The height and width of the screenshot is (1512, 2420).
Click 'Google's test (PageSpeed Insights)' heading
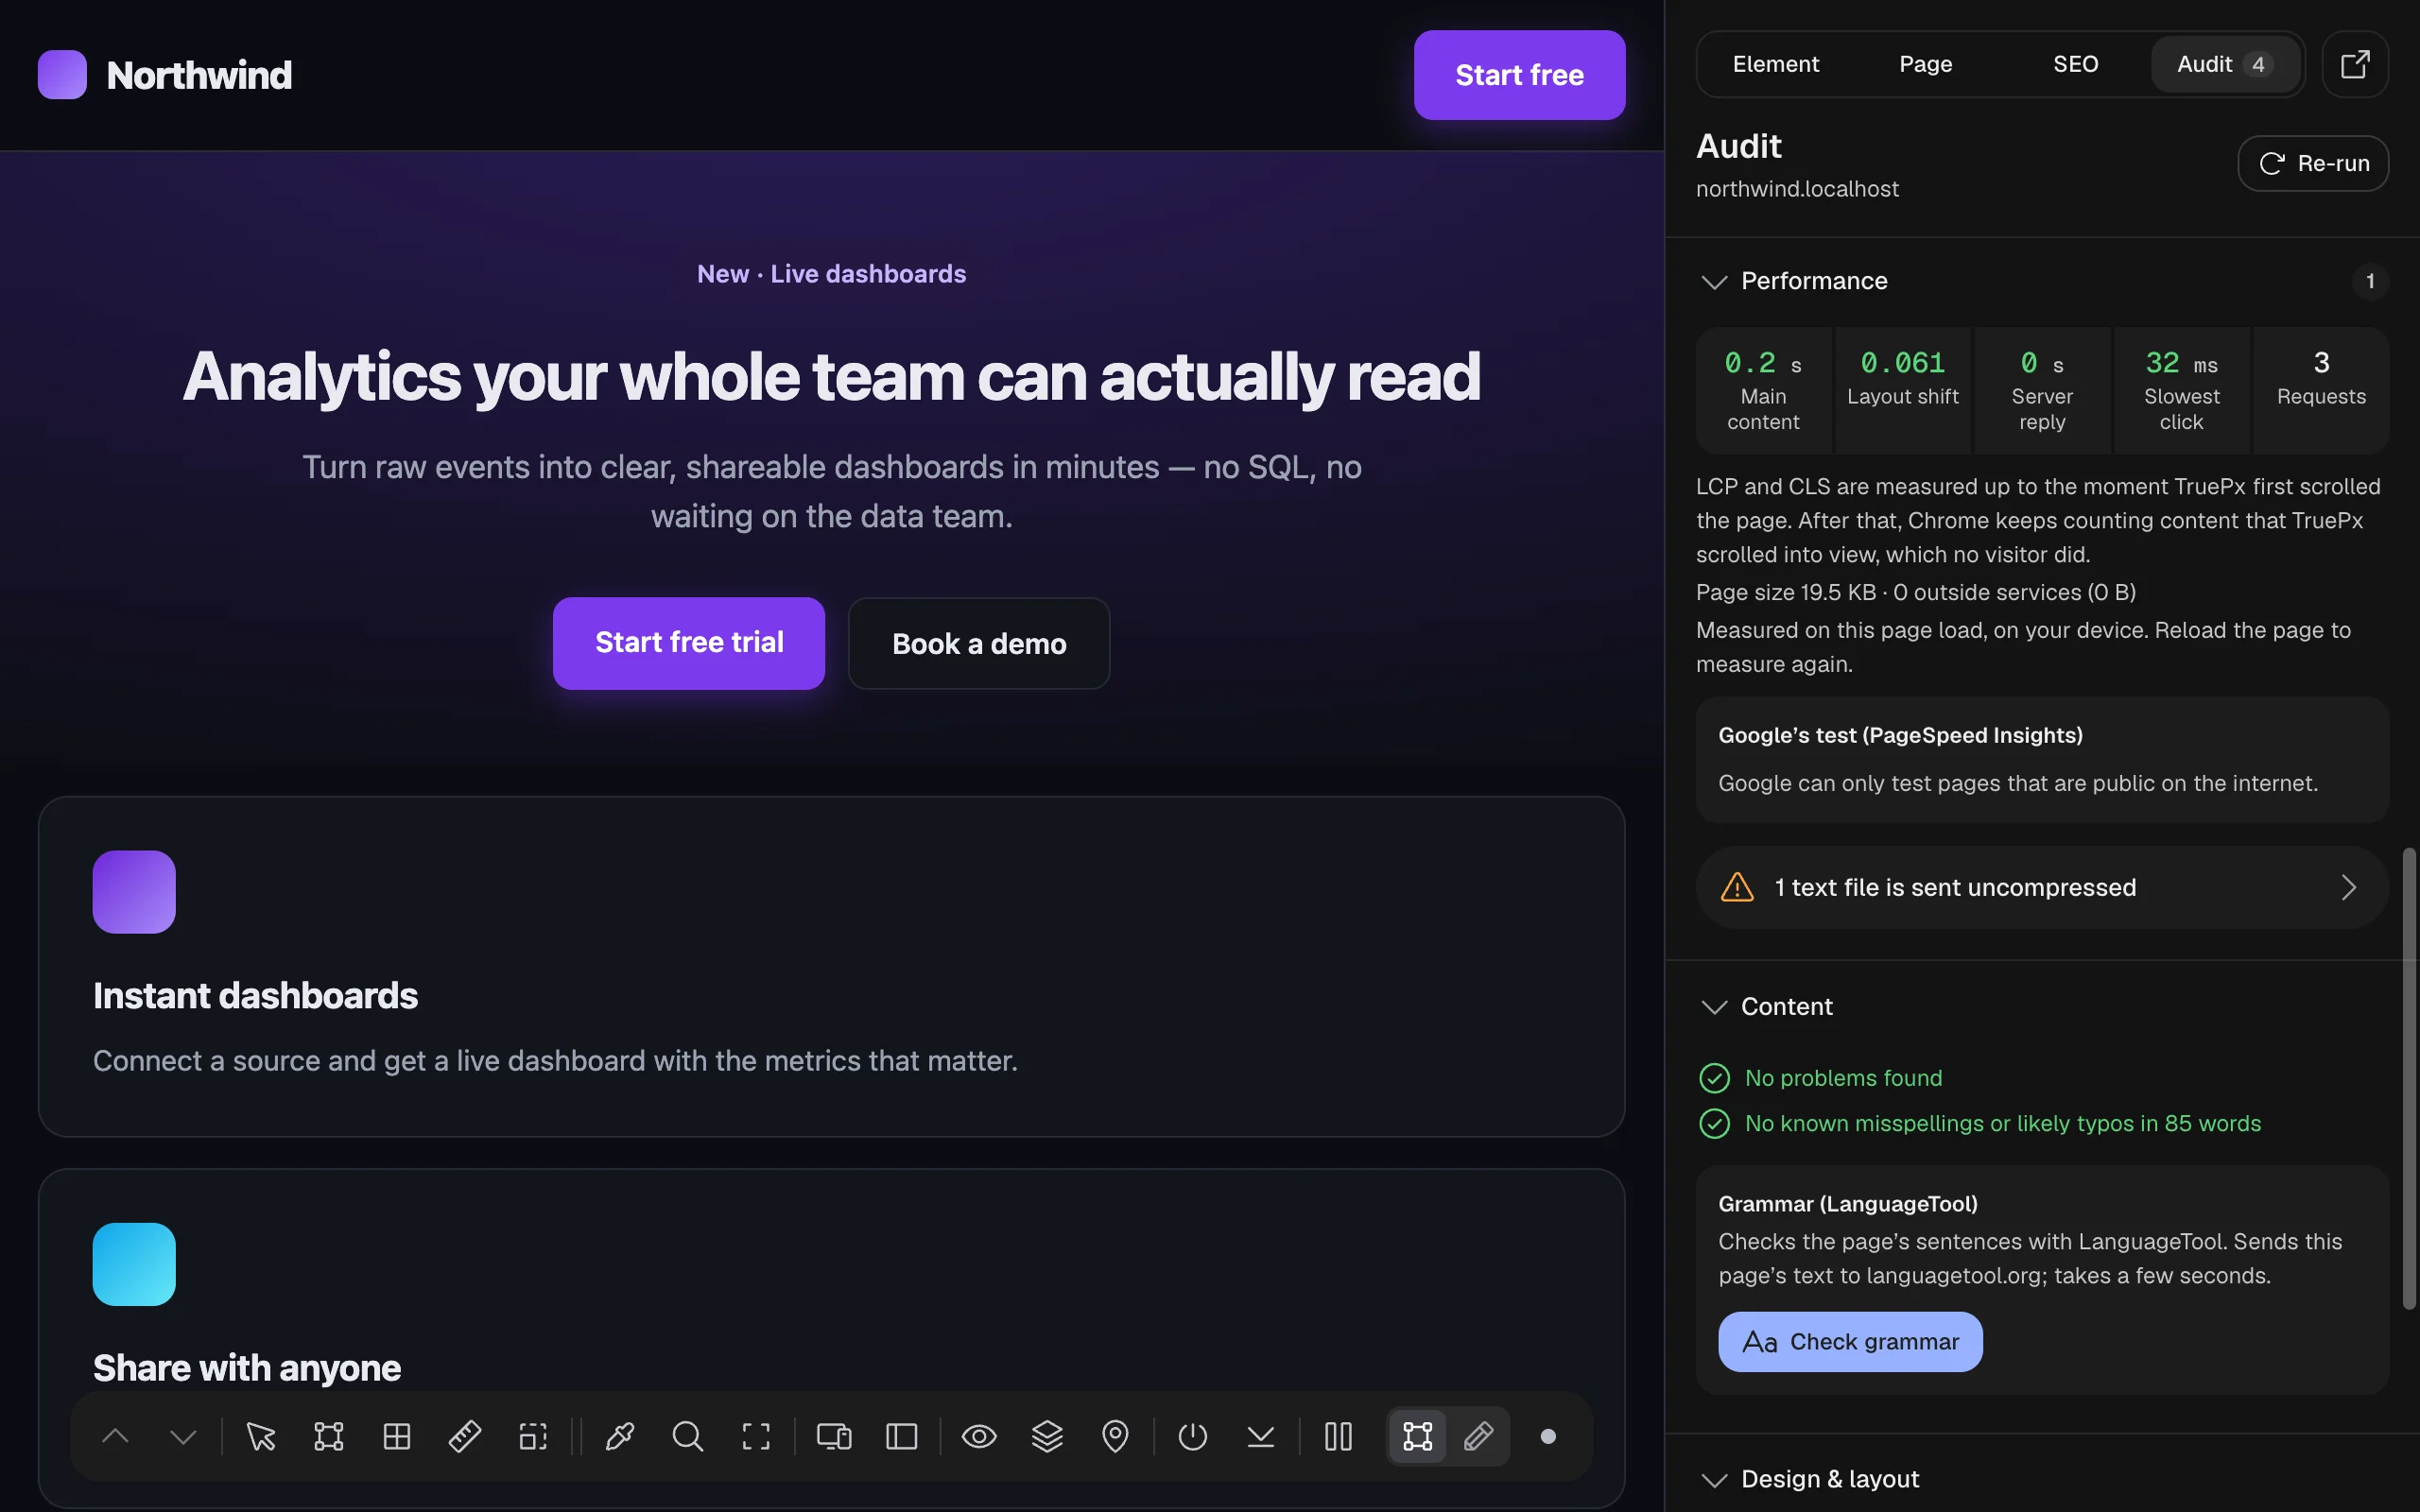(1900, 736)
